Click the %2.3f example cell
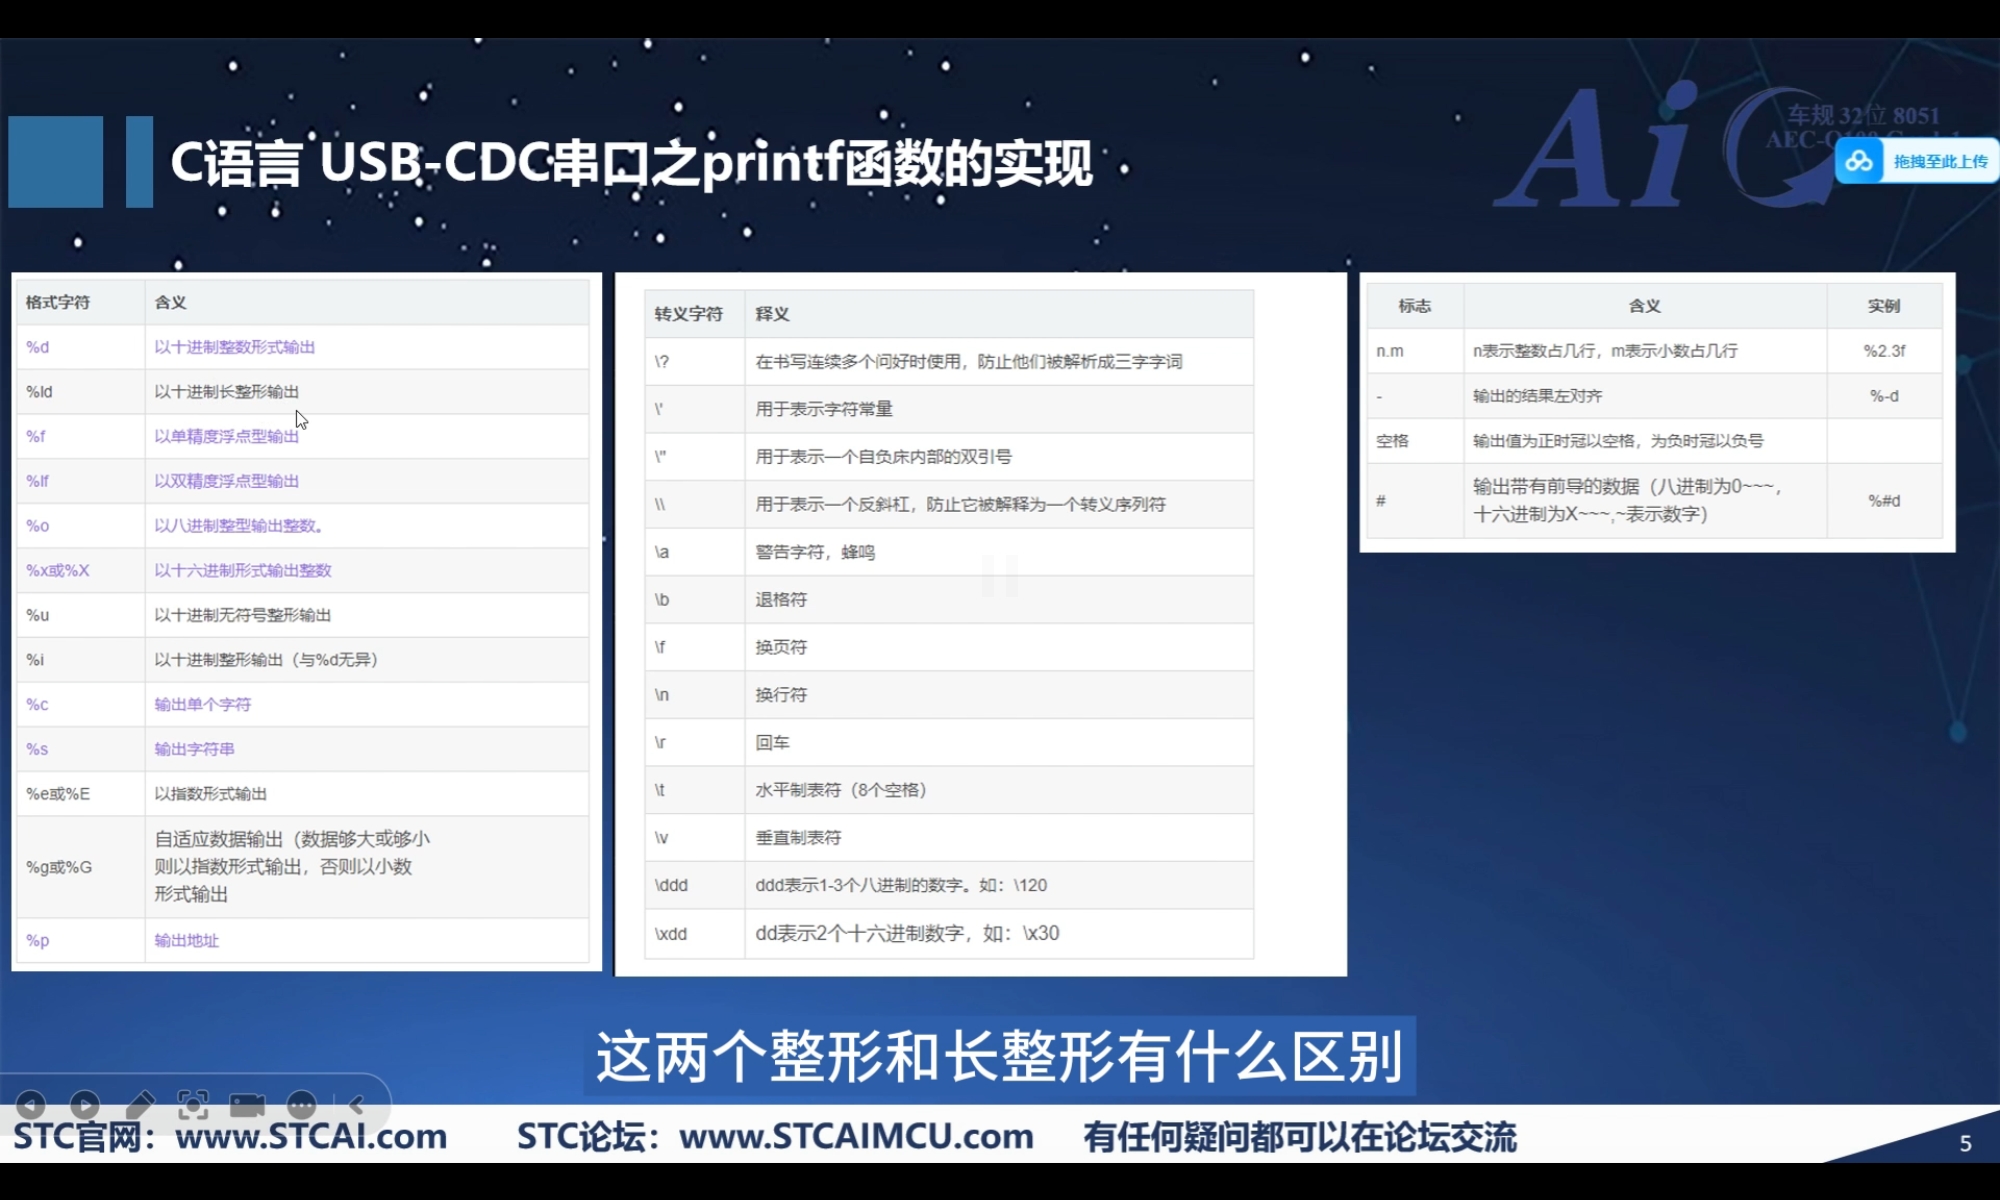The image size is (2000, 1200). [1884, 351]
